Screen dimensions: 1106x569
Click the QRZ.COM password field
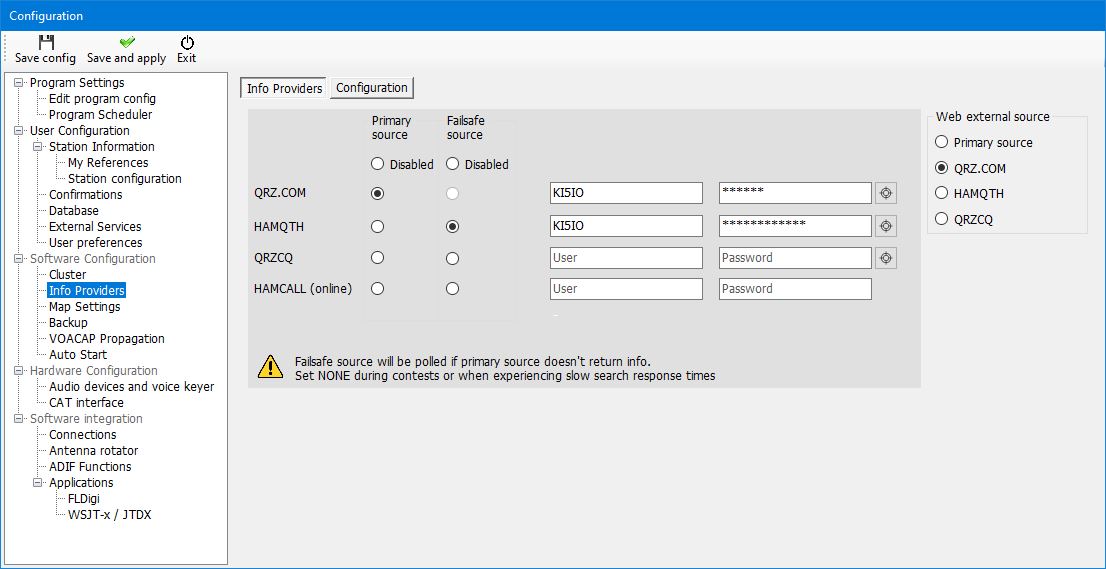(795, 193)
